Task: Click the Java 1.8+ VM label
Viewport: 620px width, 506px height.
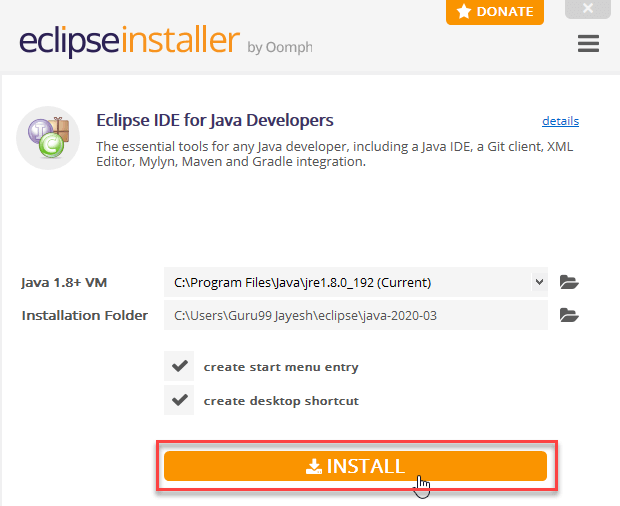Action: coord(64,283)
